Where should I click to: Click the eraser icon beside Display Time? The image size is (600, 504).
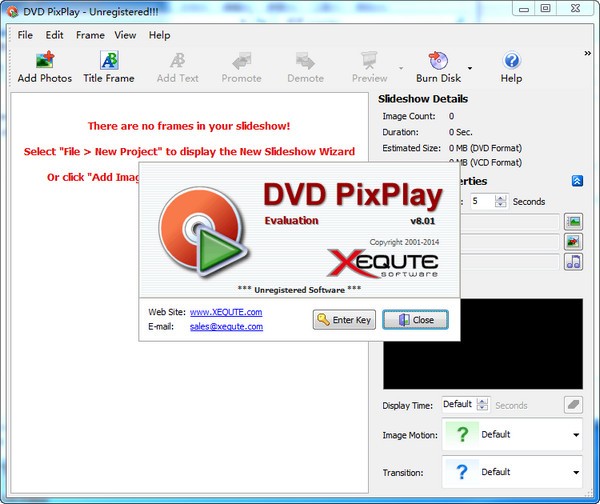[573, 405]
